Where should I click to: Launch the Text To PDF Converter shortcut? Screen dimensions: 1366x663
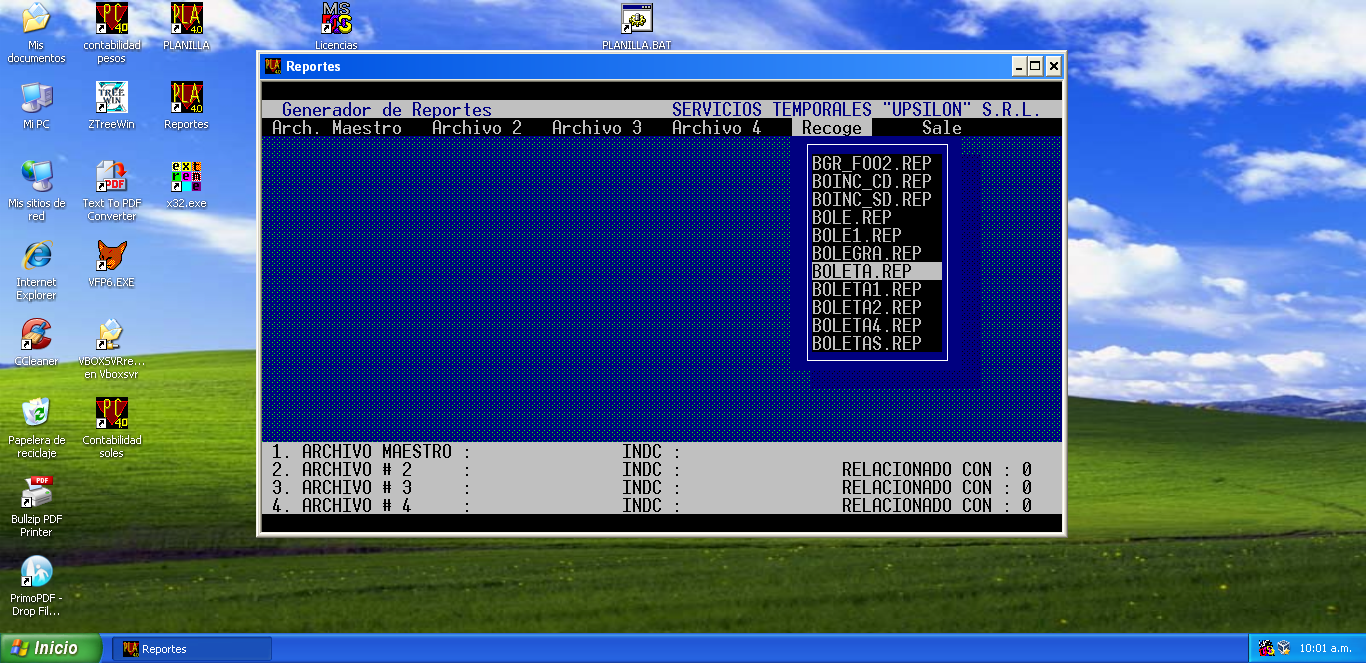point(112,190)
